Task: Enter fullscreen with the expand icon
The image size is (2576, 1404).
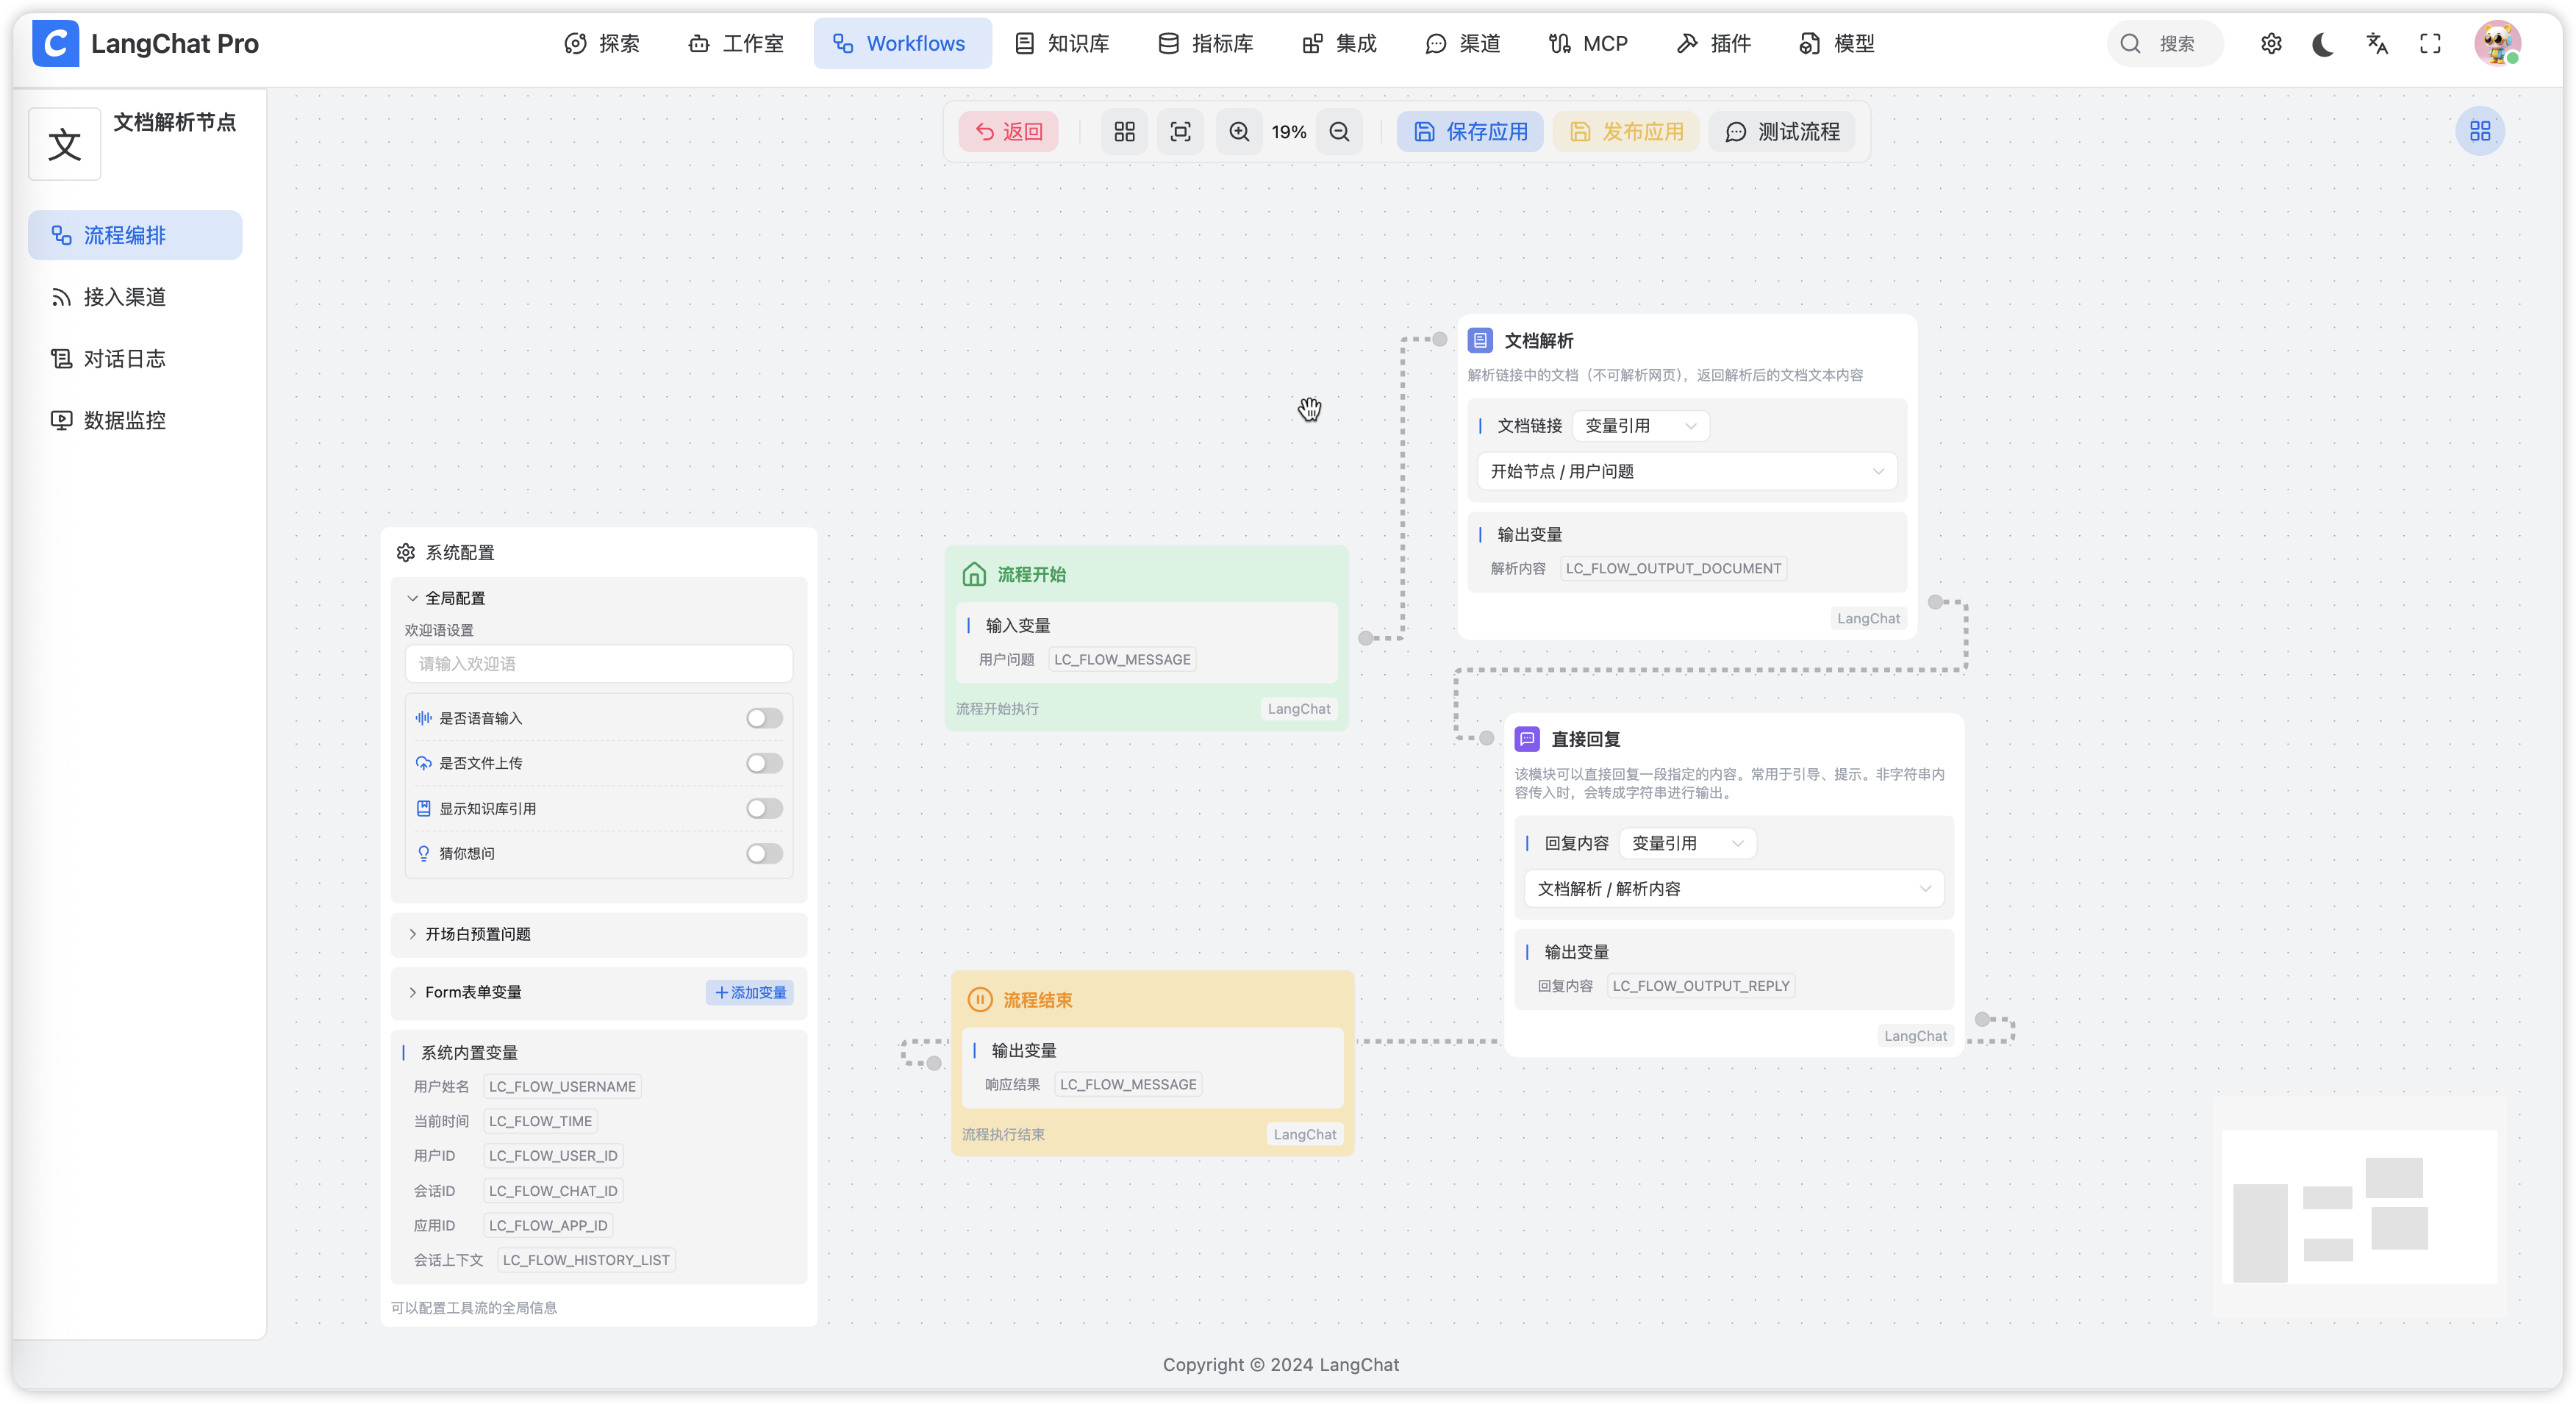Action: pos(2430,44)
